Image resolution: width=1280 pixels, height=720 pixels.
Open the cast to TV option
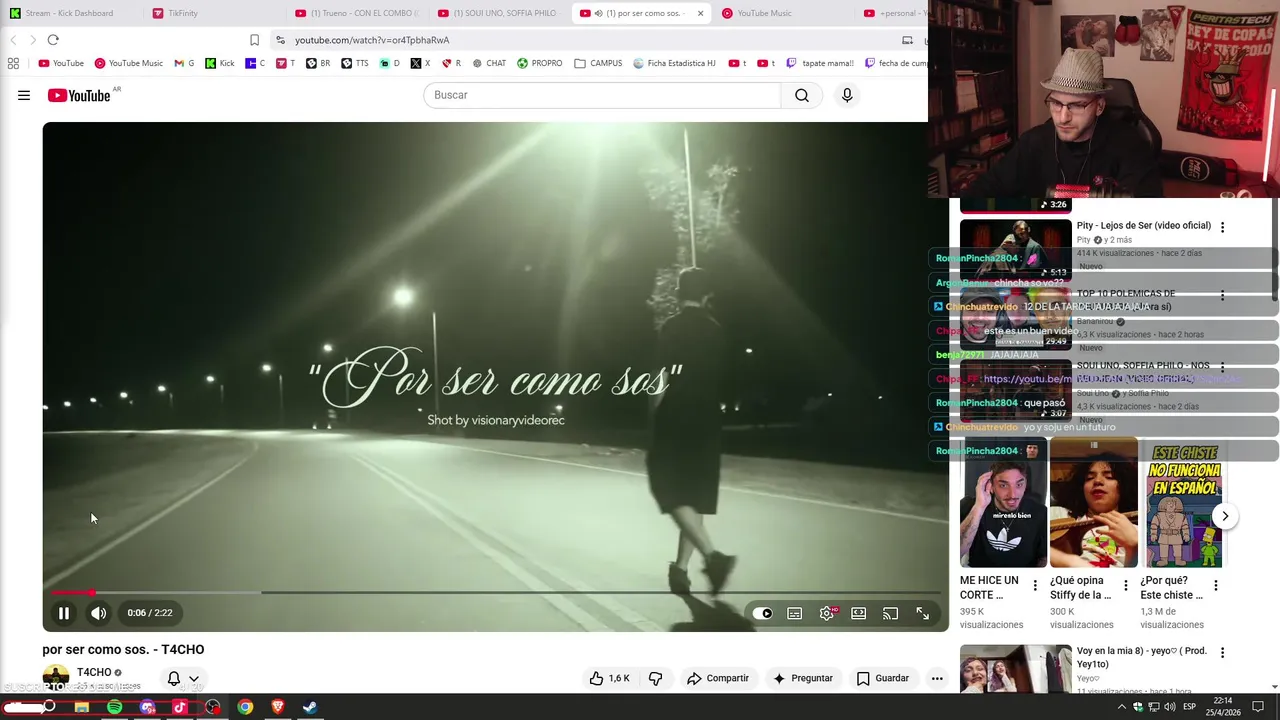pos(891,613)
